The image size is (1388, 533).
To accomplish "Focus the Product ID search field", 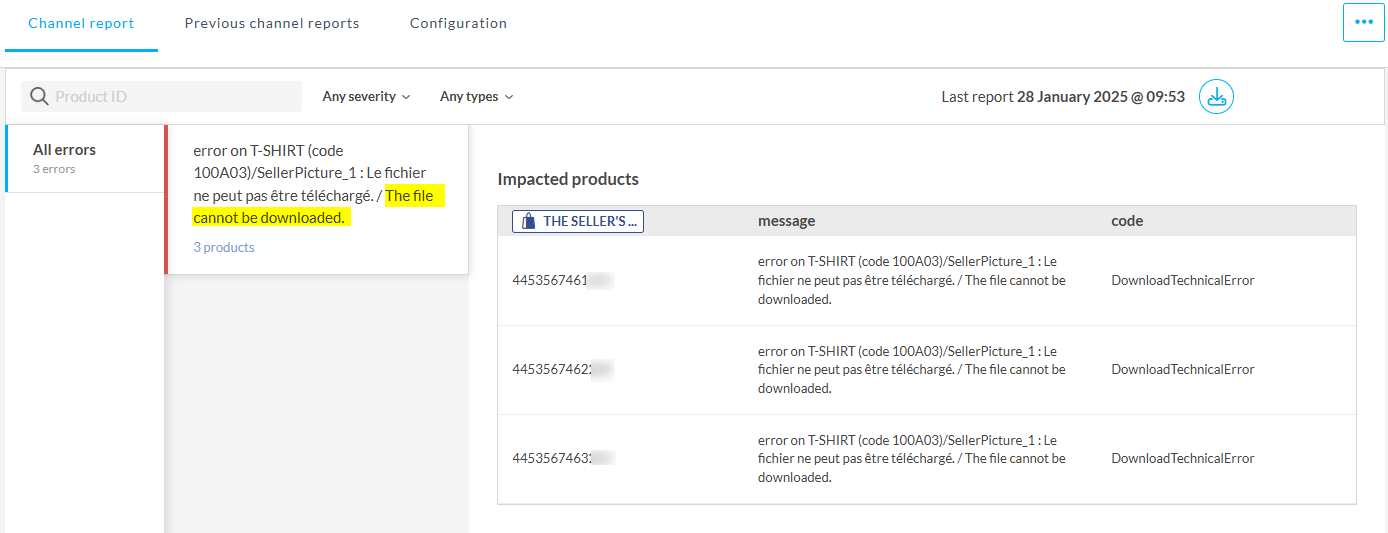I will (x=170, y=97).
